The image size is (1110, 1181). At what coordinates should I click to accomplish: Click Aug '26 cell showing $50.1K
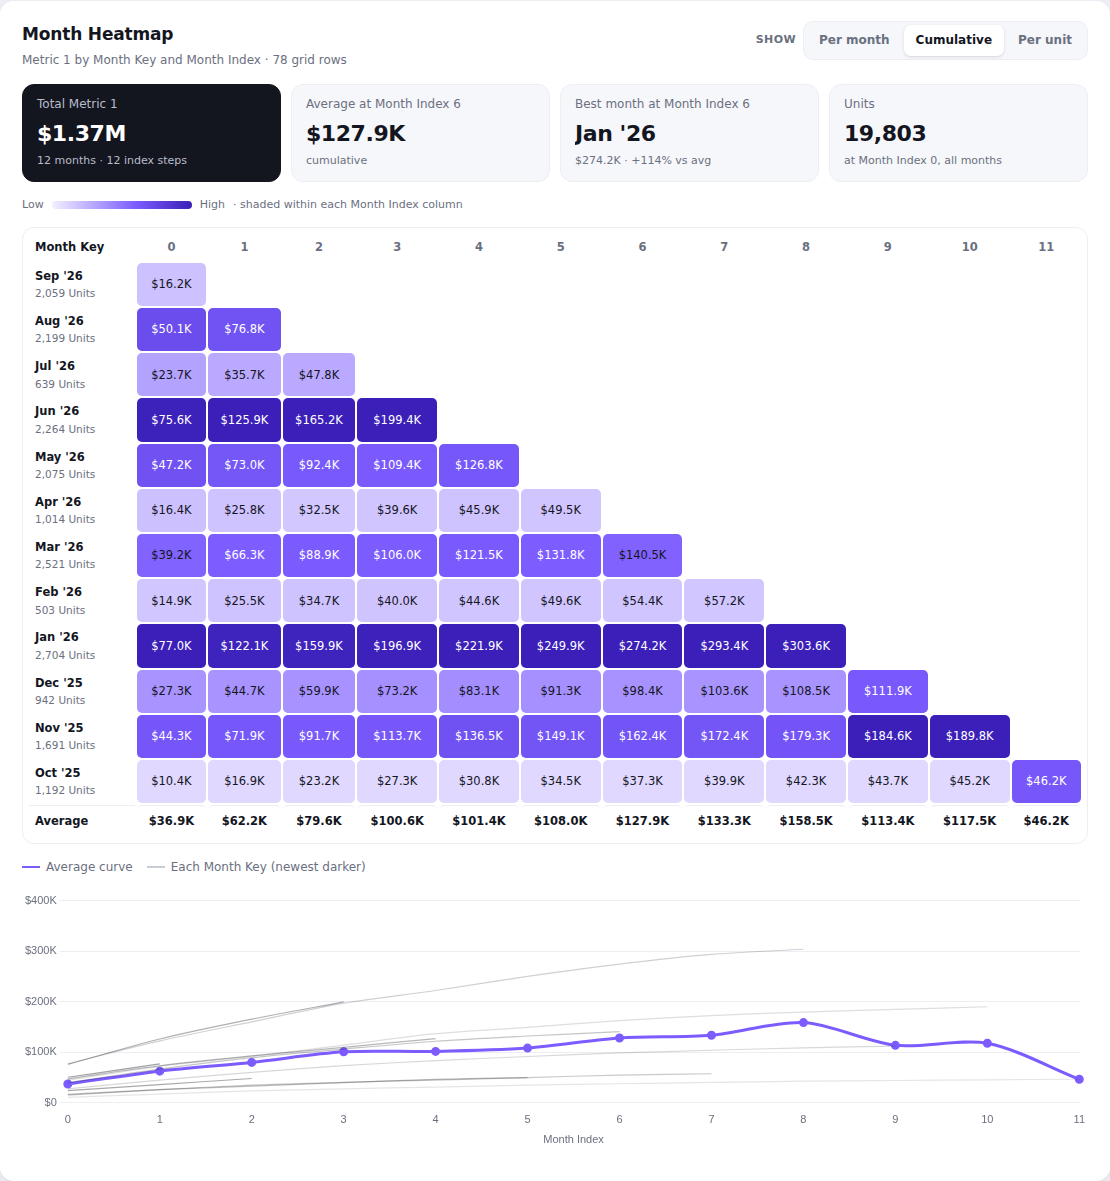[x=172, y=329]
